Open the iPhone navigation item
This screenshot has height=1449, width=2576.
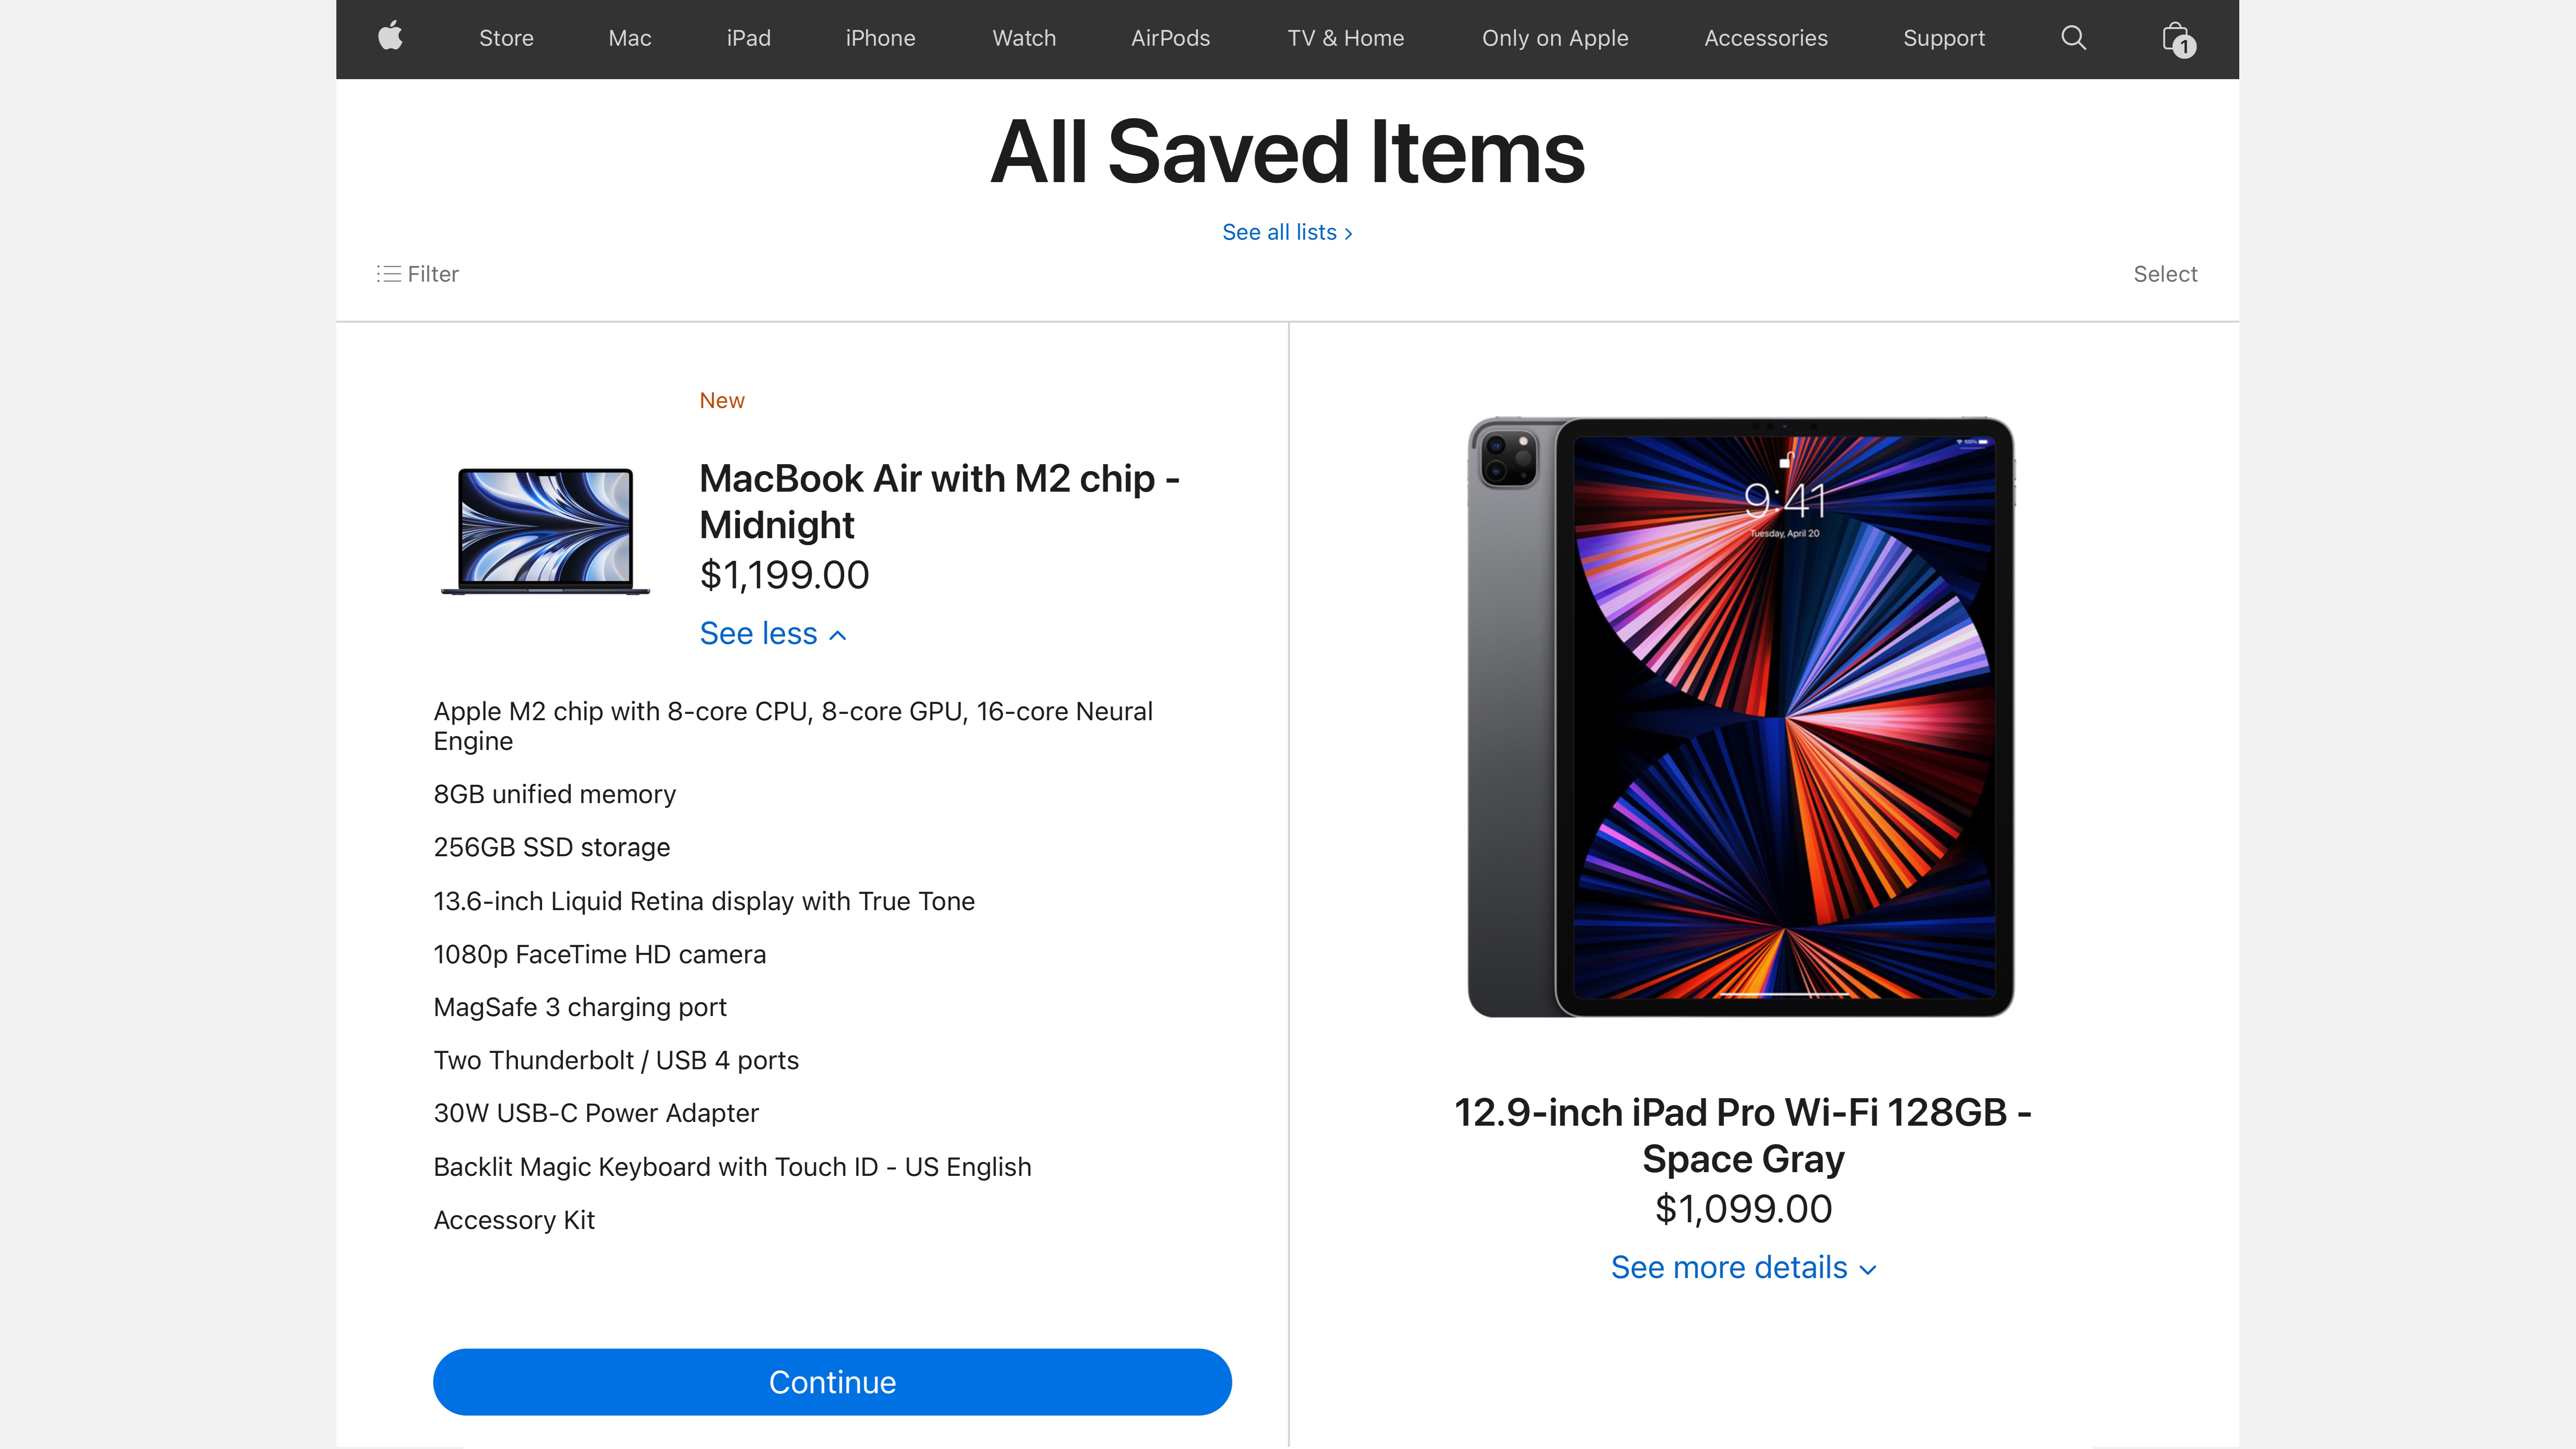(x=880, y=38)
